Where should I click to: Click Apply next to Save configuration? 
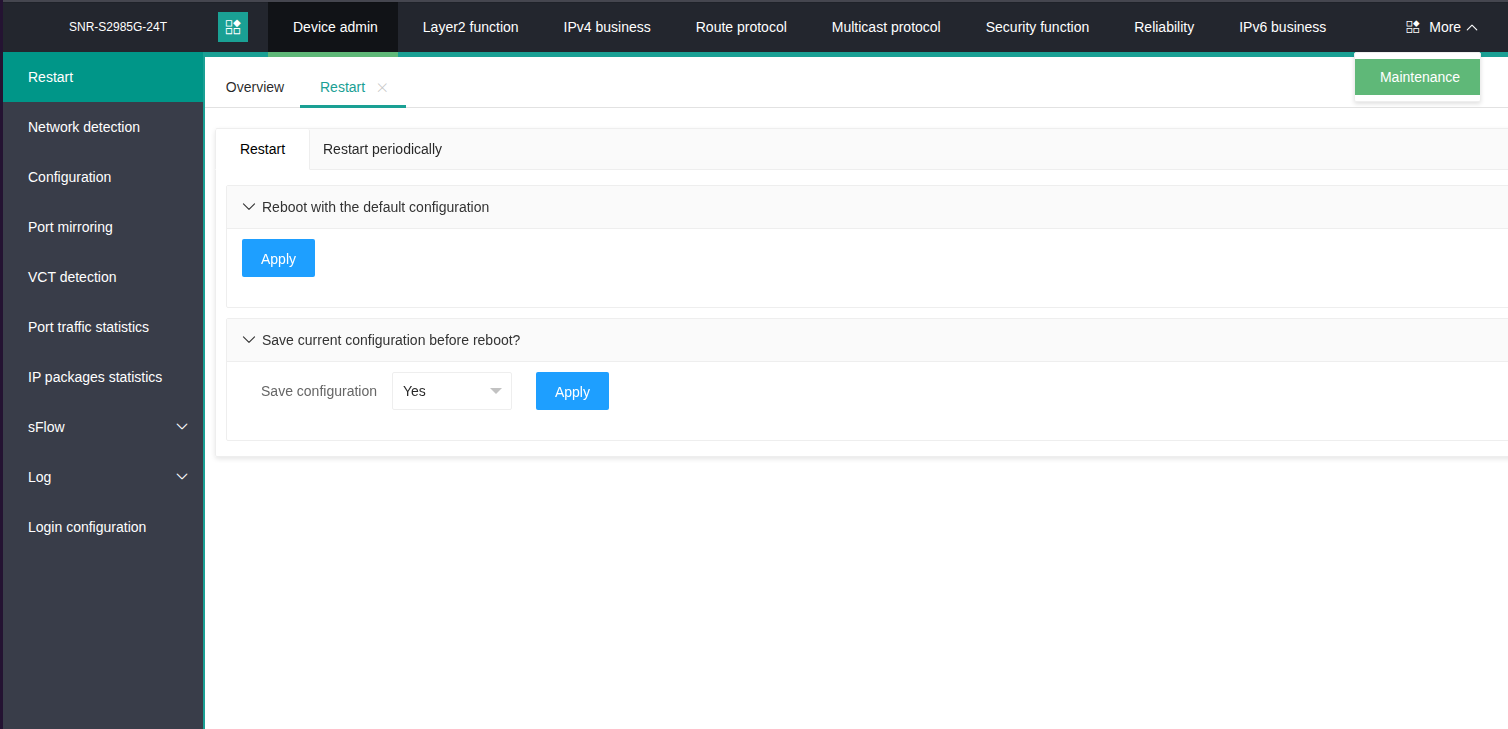[x=572, y=391]
